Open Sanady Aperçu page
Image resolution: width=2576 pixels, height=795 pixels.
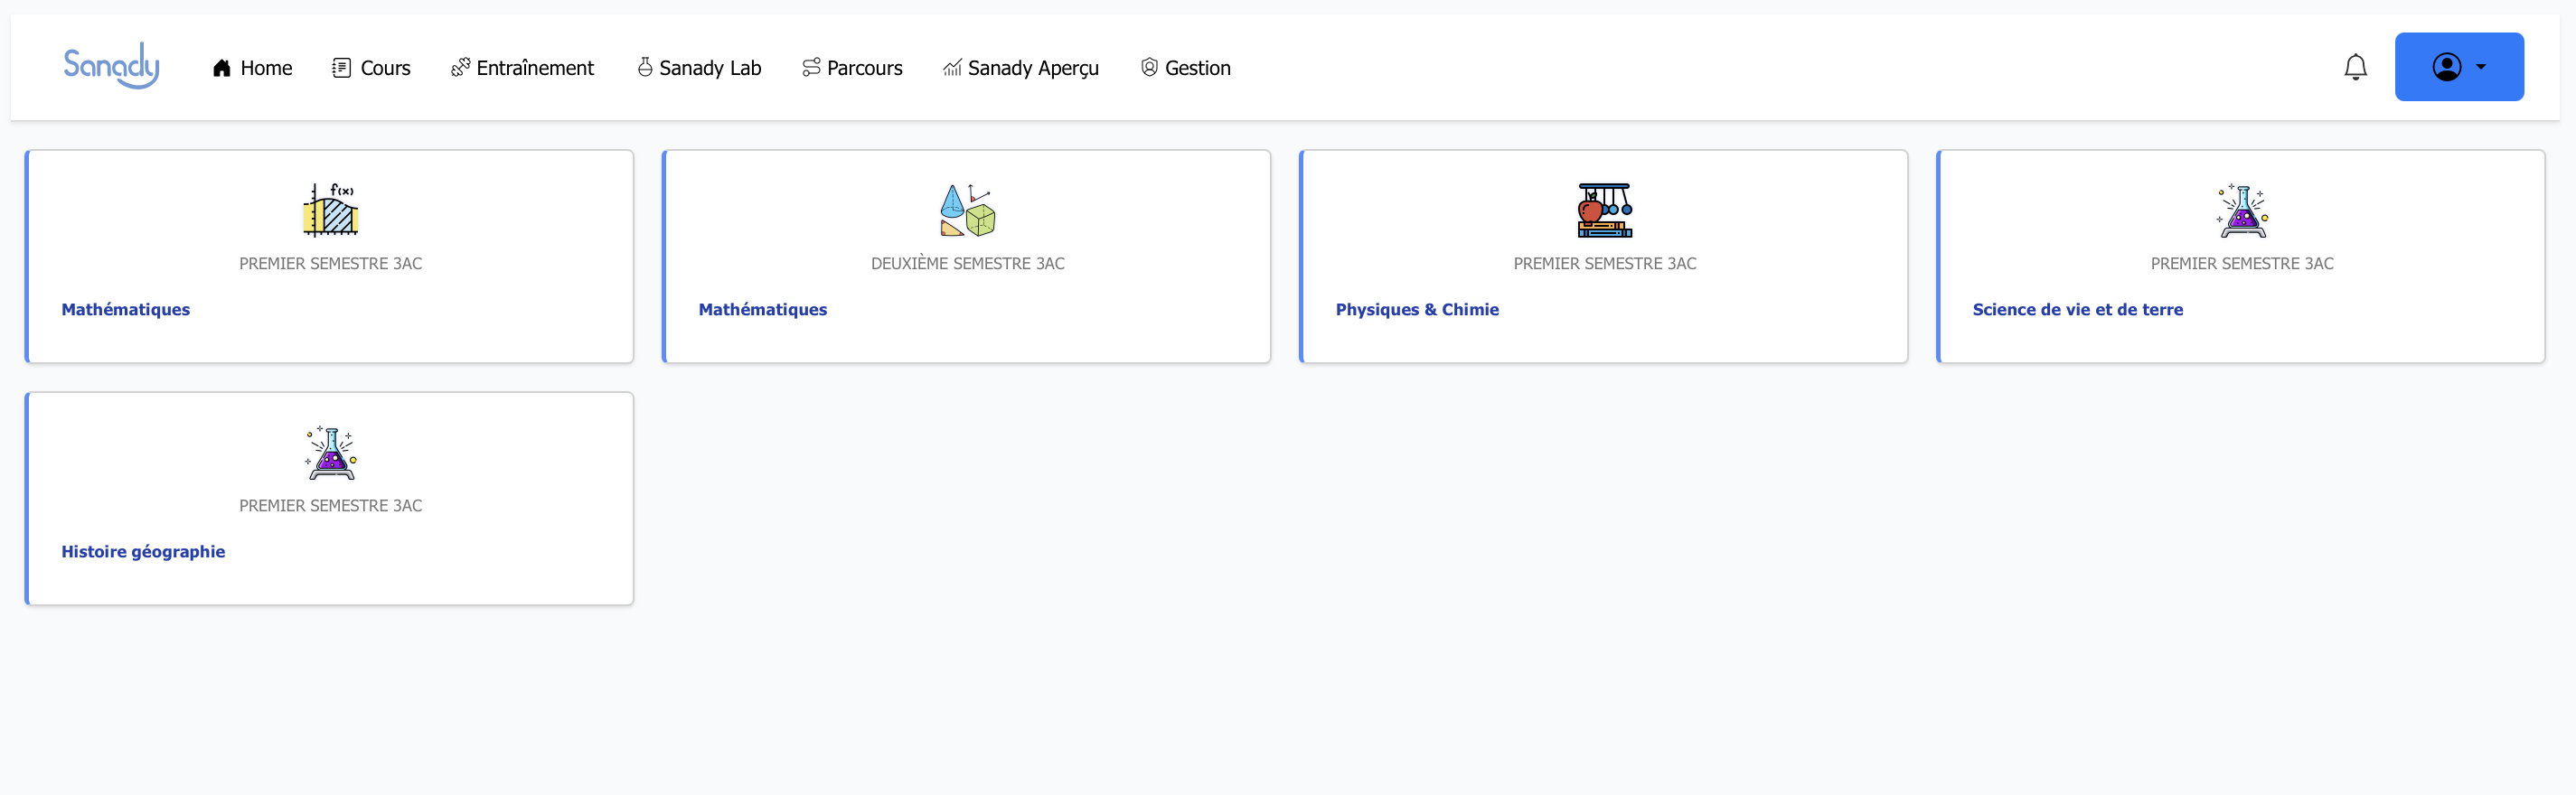[x=1020, y=68]
